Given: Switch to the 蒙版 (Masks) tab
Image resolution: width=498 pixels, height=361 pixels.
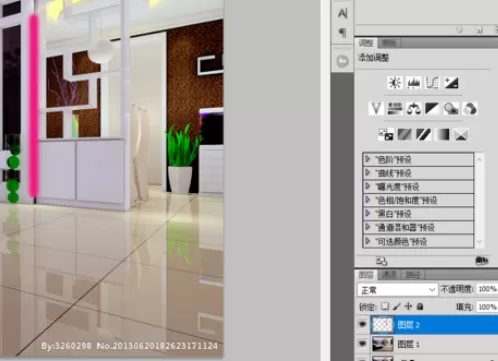Looking at the screenshot, I should coord(388,43).
